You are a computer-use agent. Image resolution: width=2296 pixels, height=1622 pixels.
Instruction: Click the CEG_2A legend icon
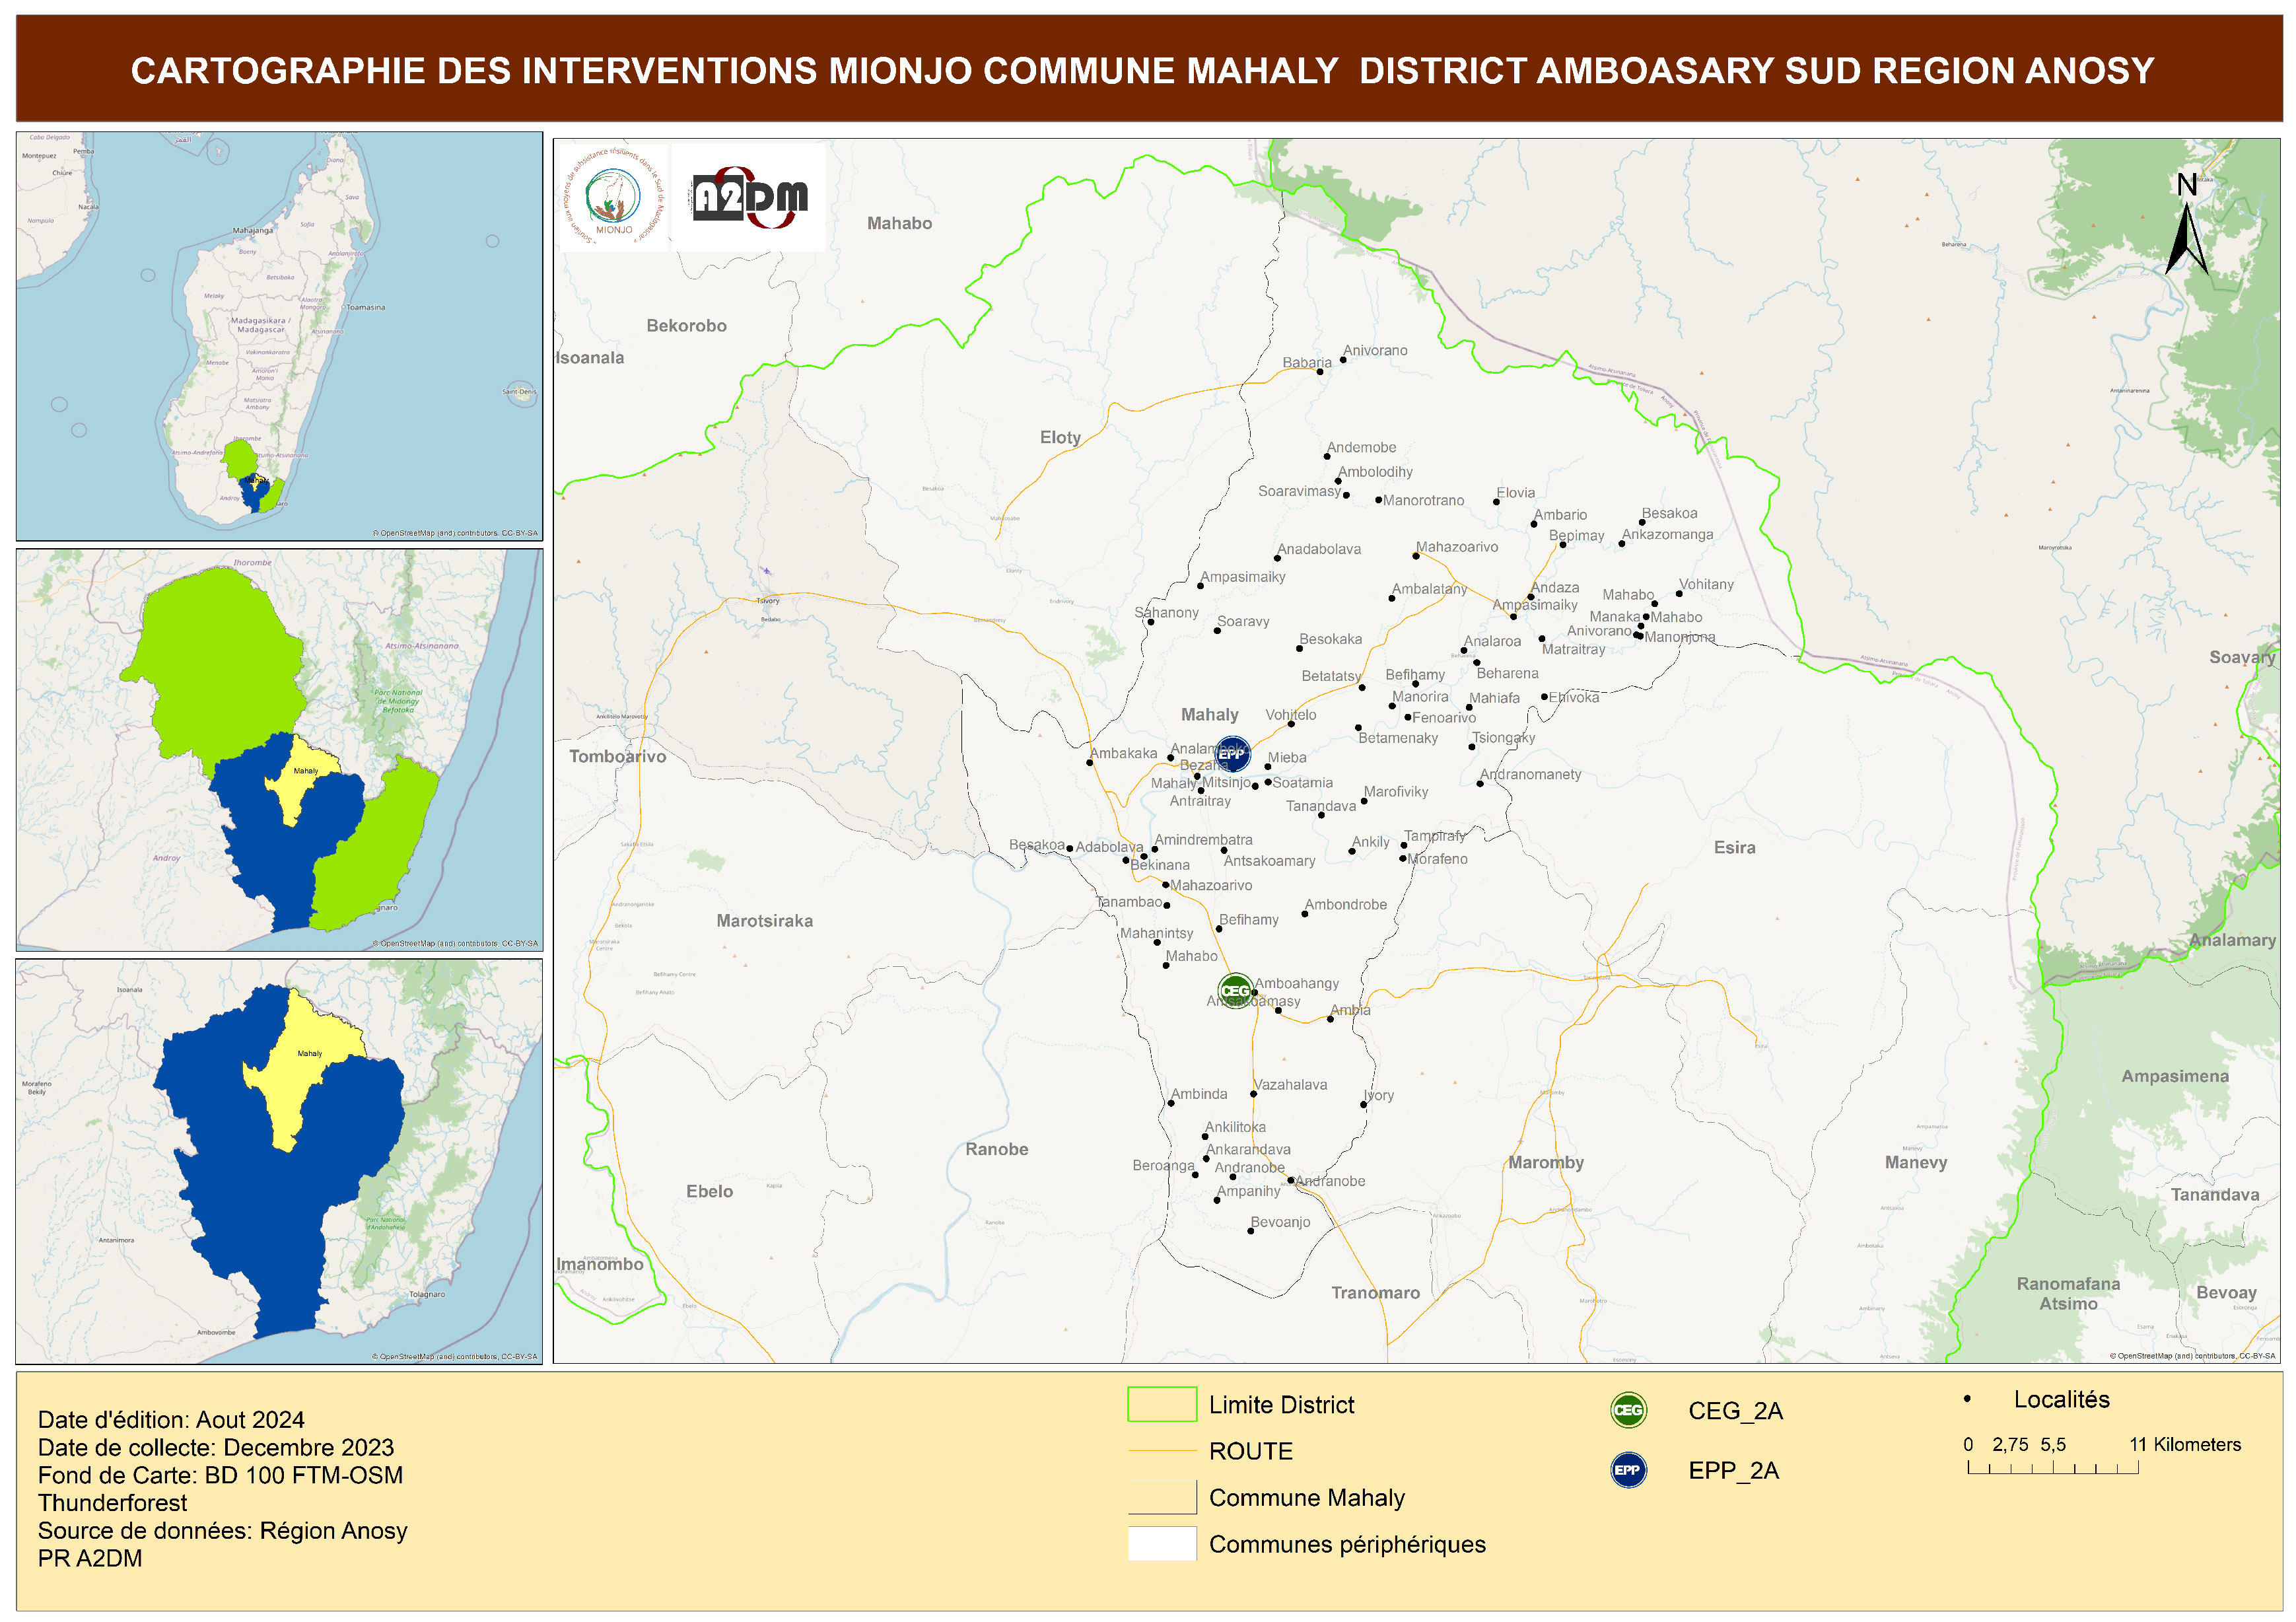click(1628, 1410)
